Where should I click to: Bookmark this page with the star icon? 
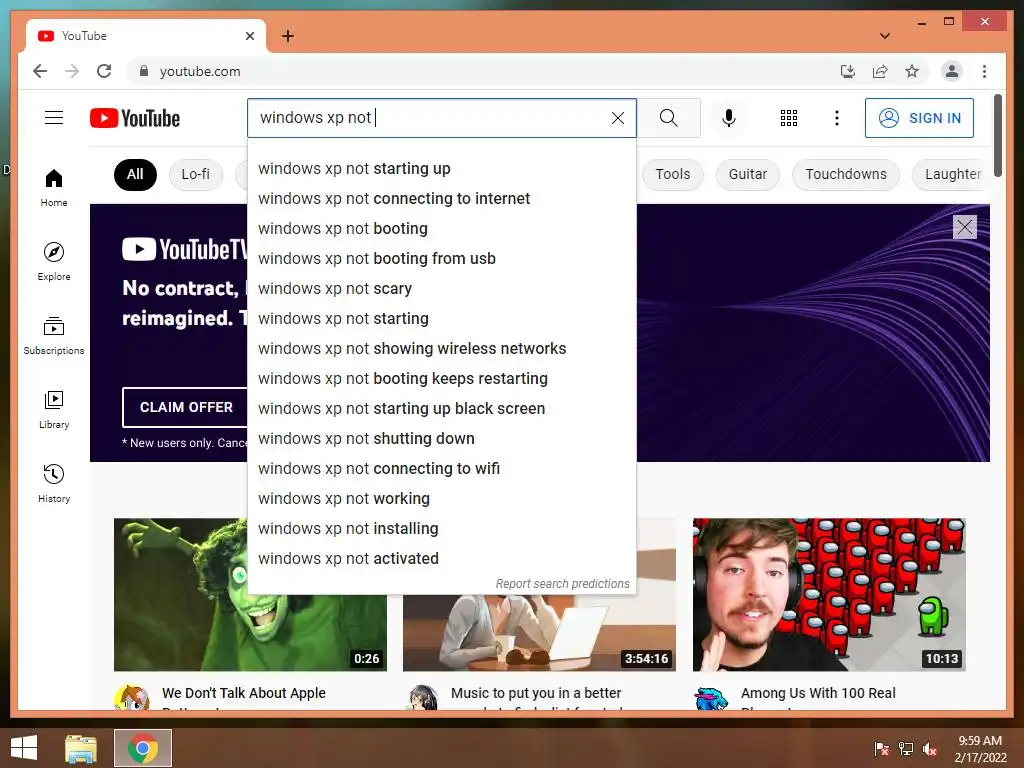click(x=912, y=71)
